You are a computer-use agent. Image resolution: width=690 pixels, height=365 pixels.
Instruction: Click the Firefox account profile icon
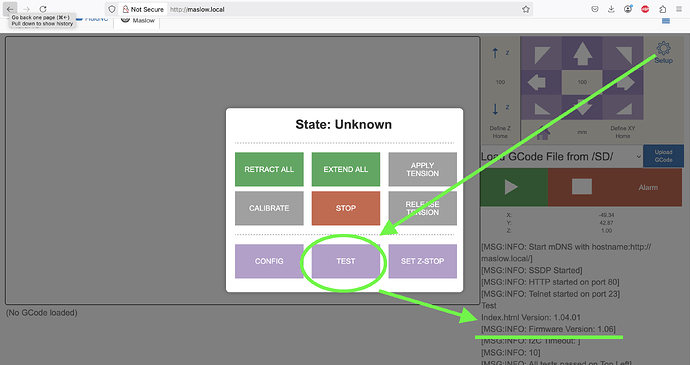click(628, 9)
